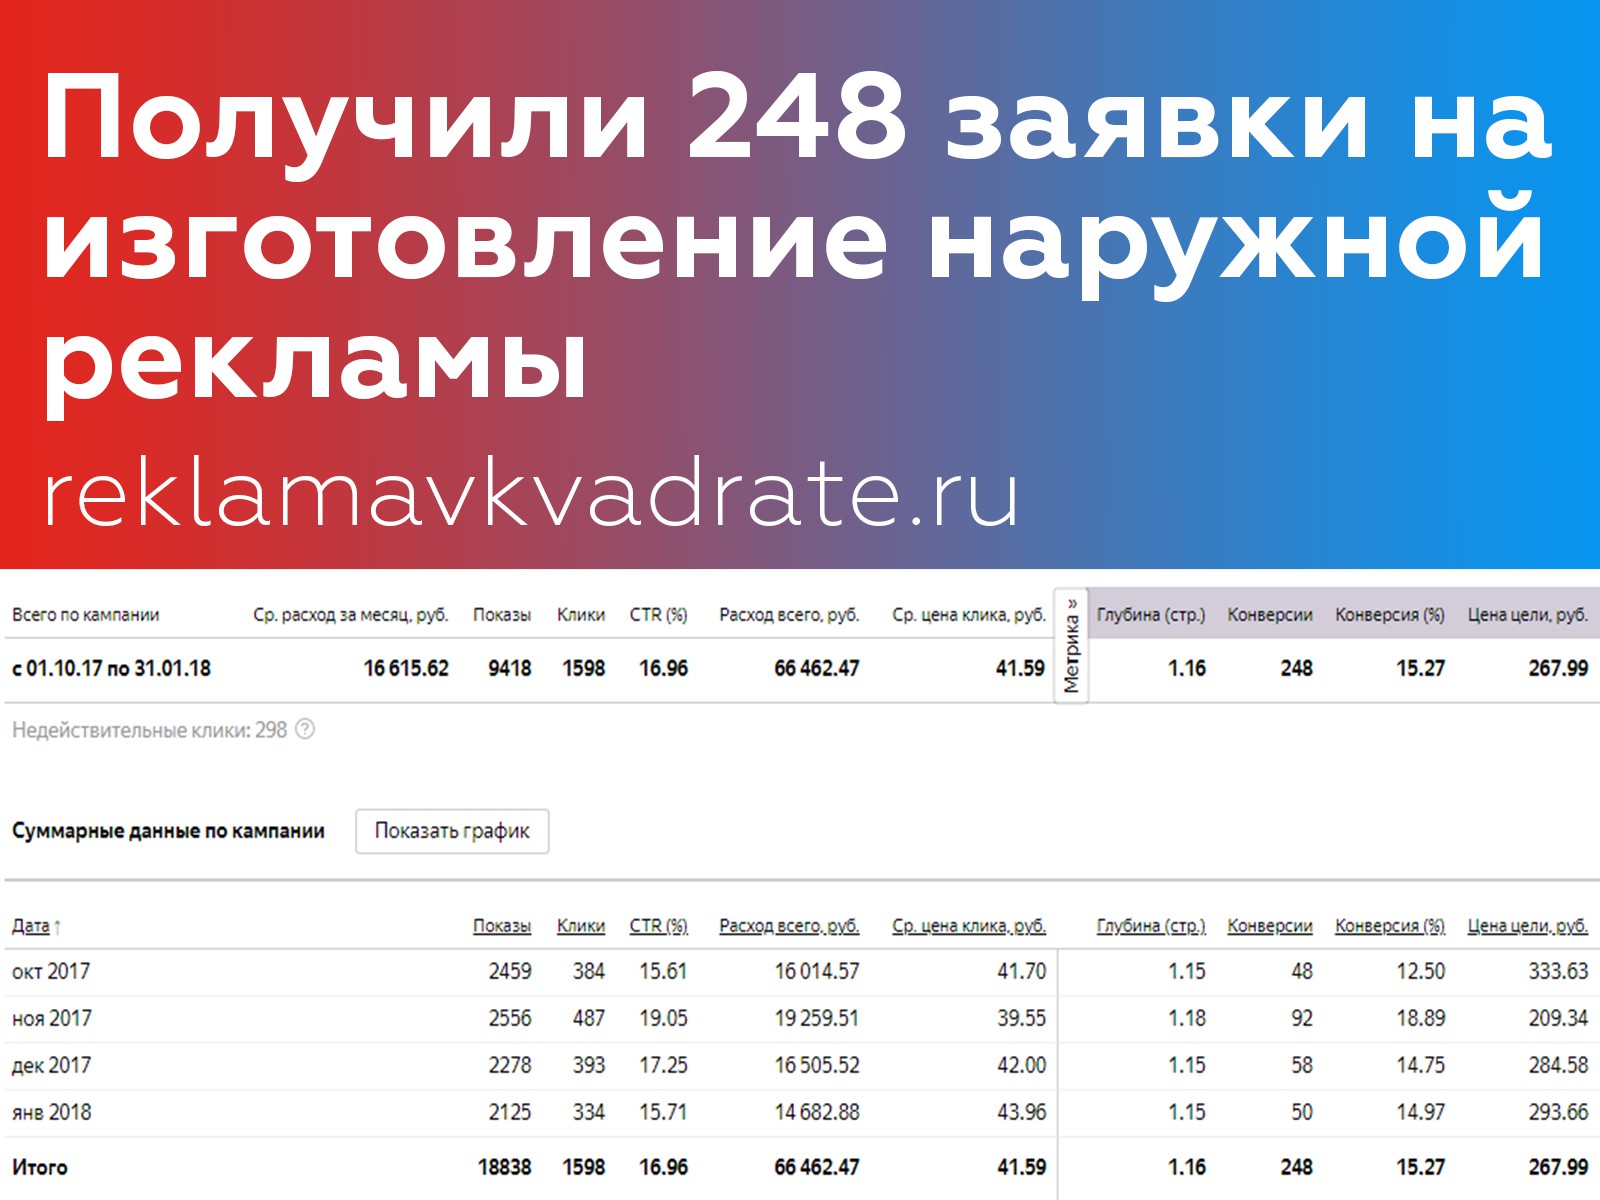Click November impressions value 2556
The height and width of the screenshot is (1200, 1600).
tap(510, 1018)
